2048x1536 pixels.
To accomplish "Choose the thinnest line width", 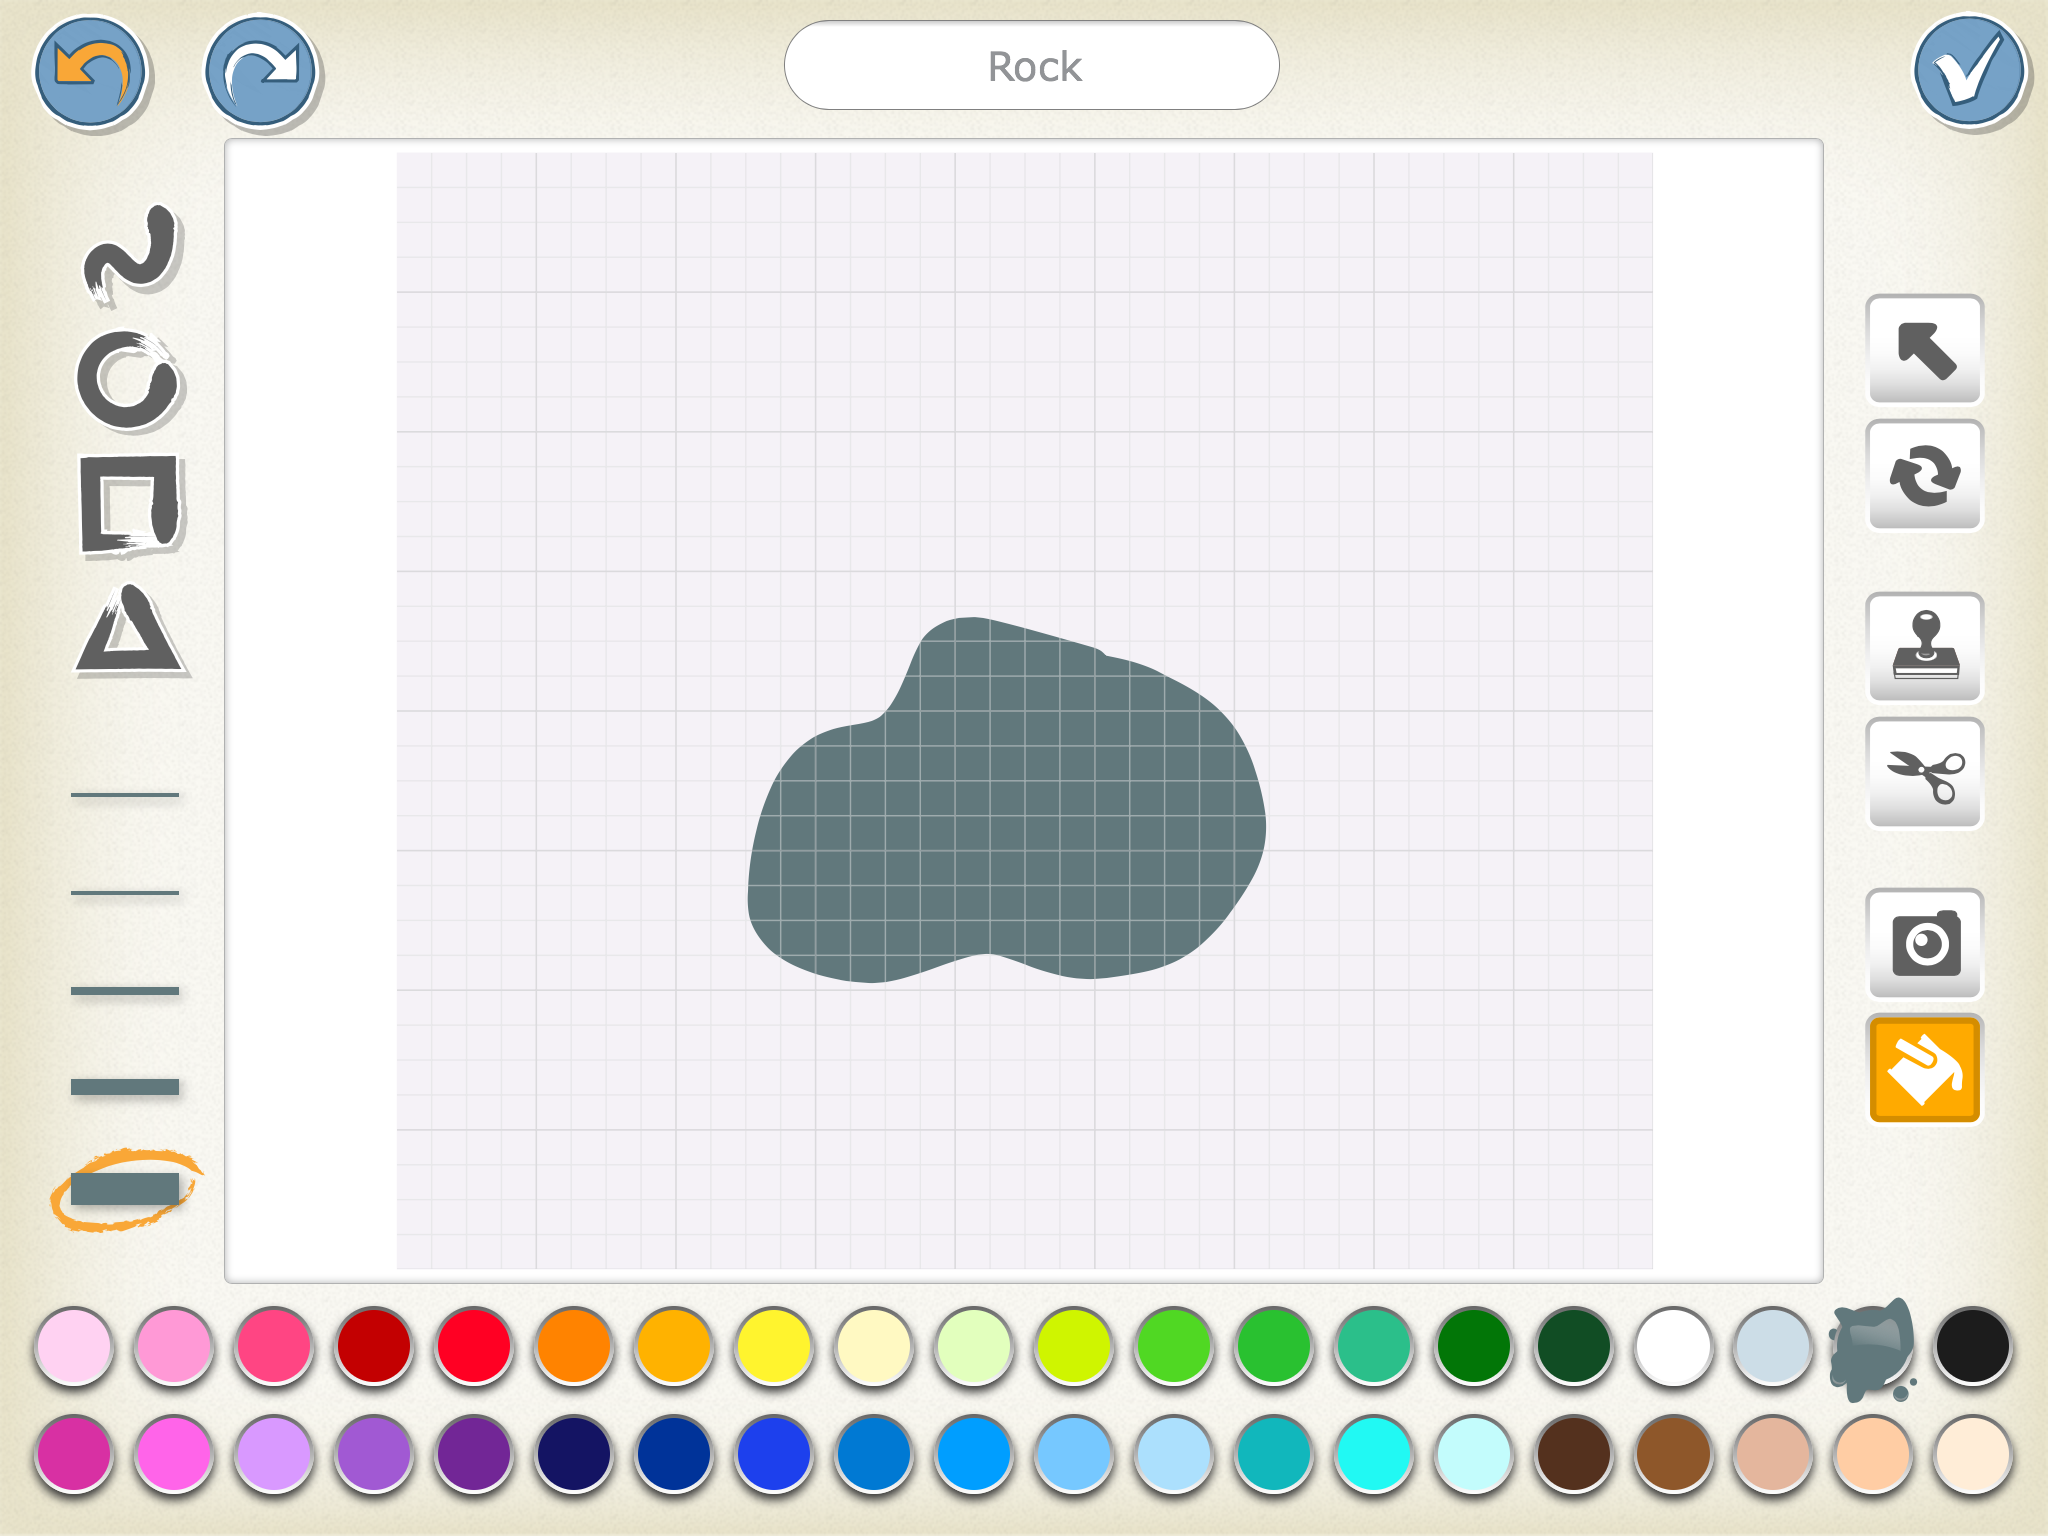I will click(x=125, y=795).
